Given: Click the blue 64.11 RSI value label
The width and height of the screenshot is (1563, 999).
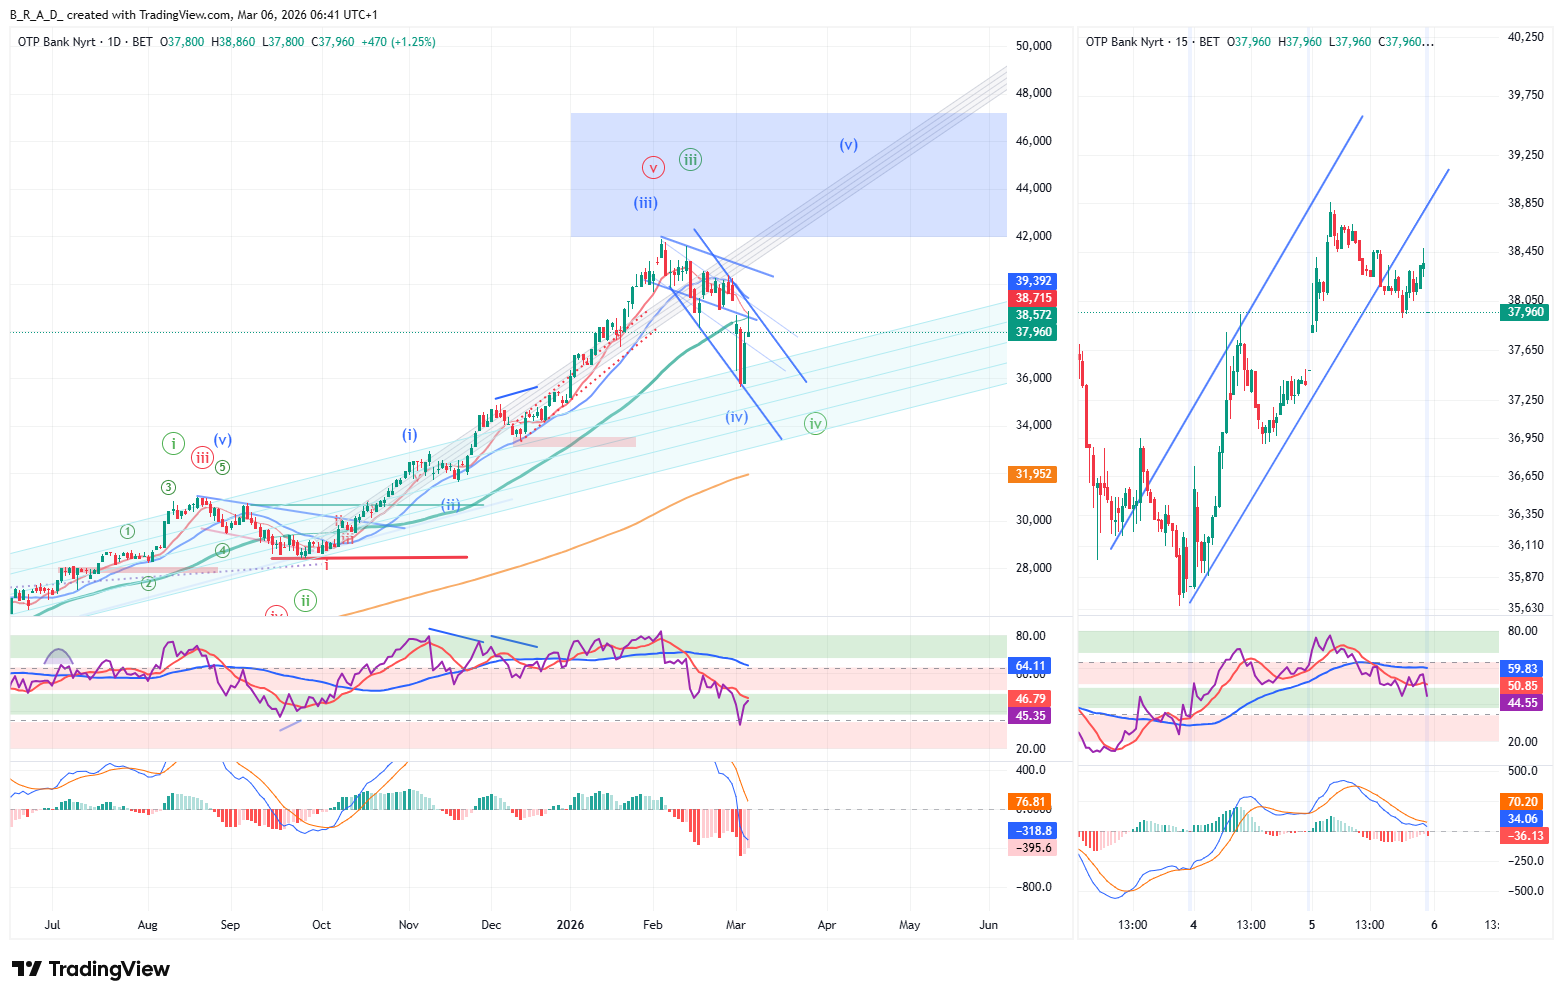Looking at the screenshot, I should (x=1030, y=666).
